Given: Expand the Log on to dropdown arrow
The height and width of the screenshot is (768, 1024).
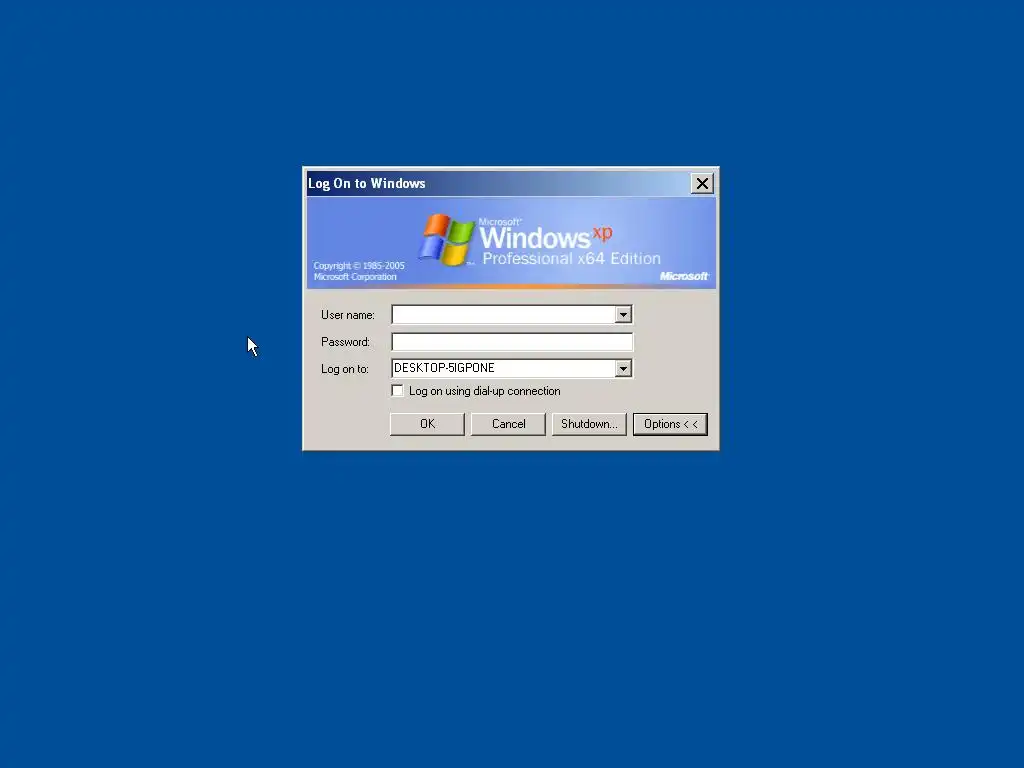Looking at the screenshot, I should click(x=623, y=368).
